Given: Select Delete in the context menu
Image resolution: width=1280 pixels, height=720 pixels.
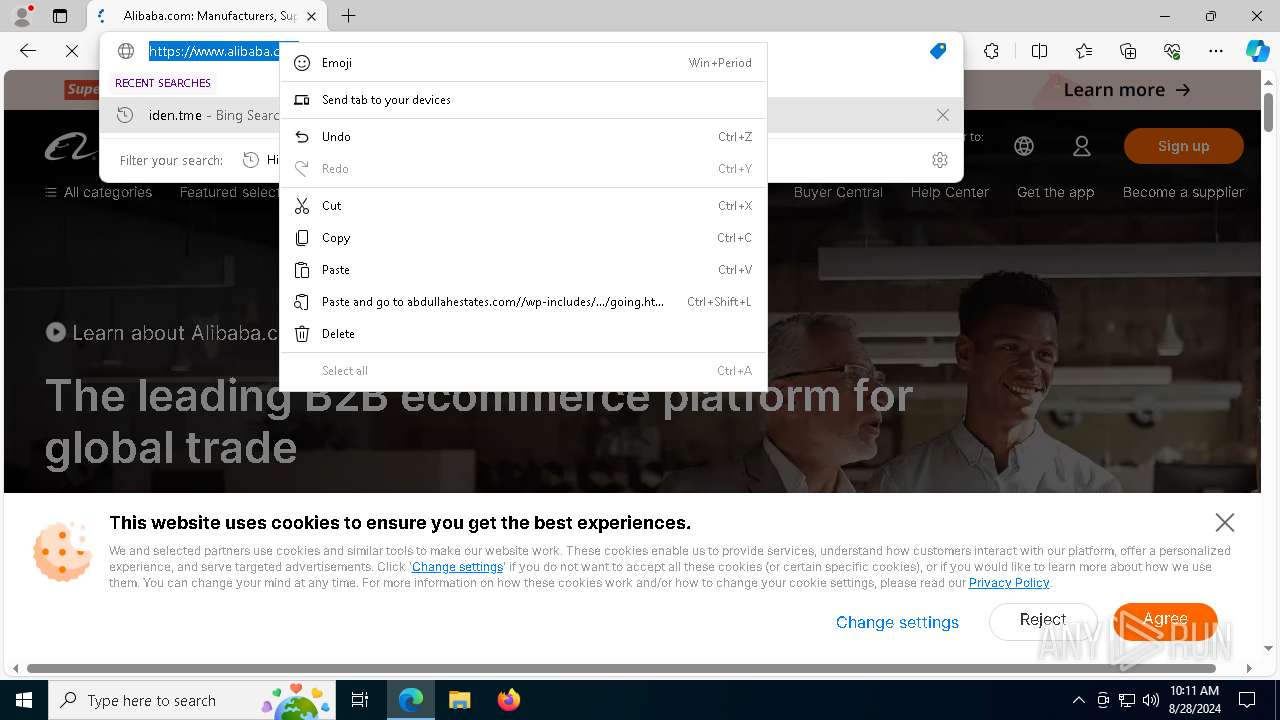Looking at the screenshot, I should [523, 334].
